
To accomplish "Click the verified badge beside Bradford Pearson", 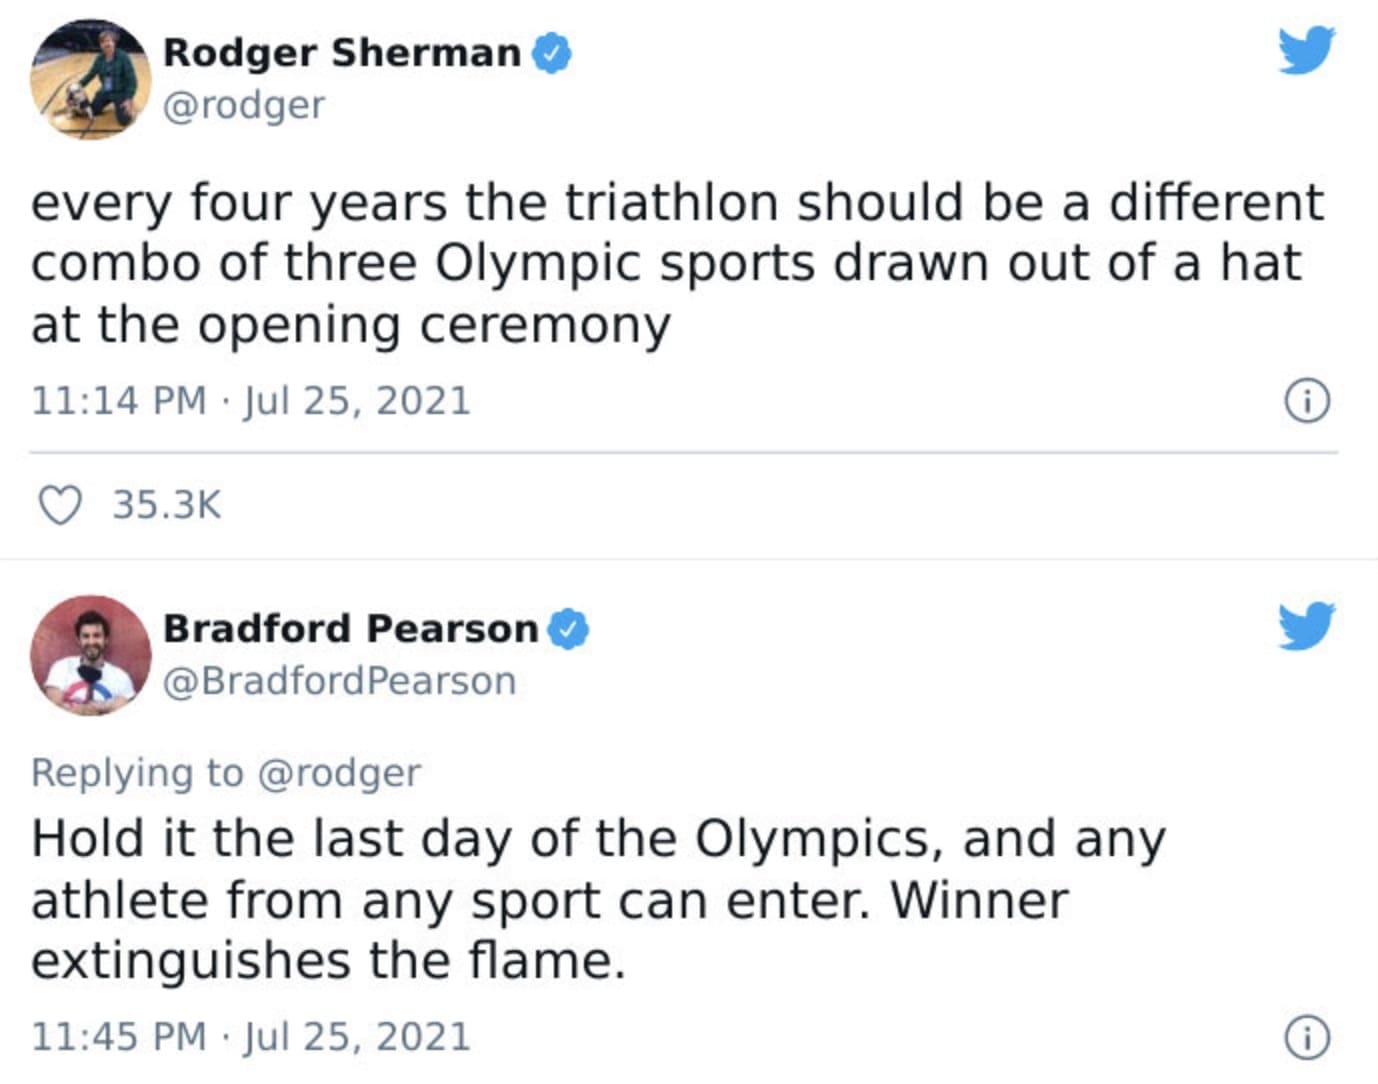I will 568,629.
